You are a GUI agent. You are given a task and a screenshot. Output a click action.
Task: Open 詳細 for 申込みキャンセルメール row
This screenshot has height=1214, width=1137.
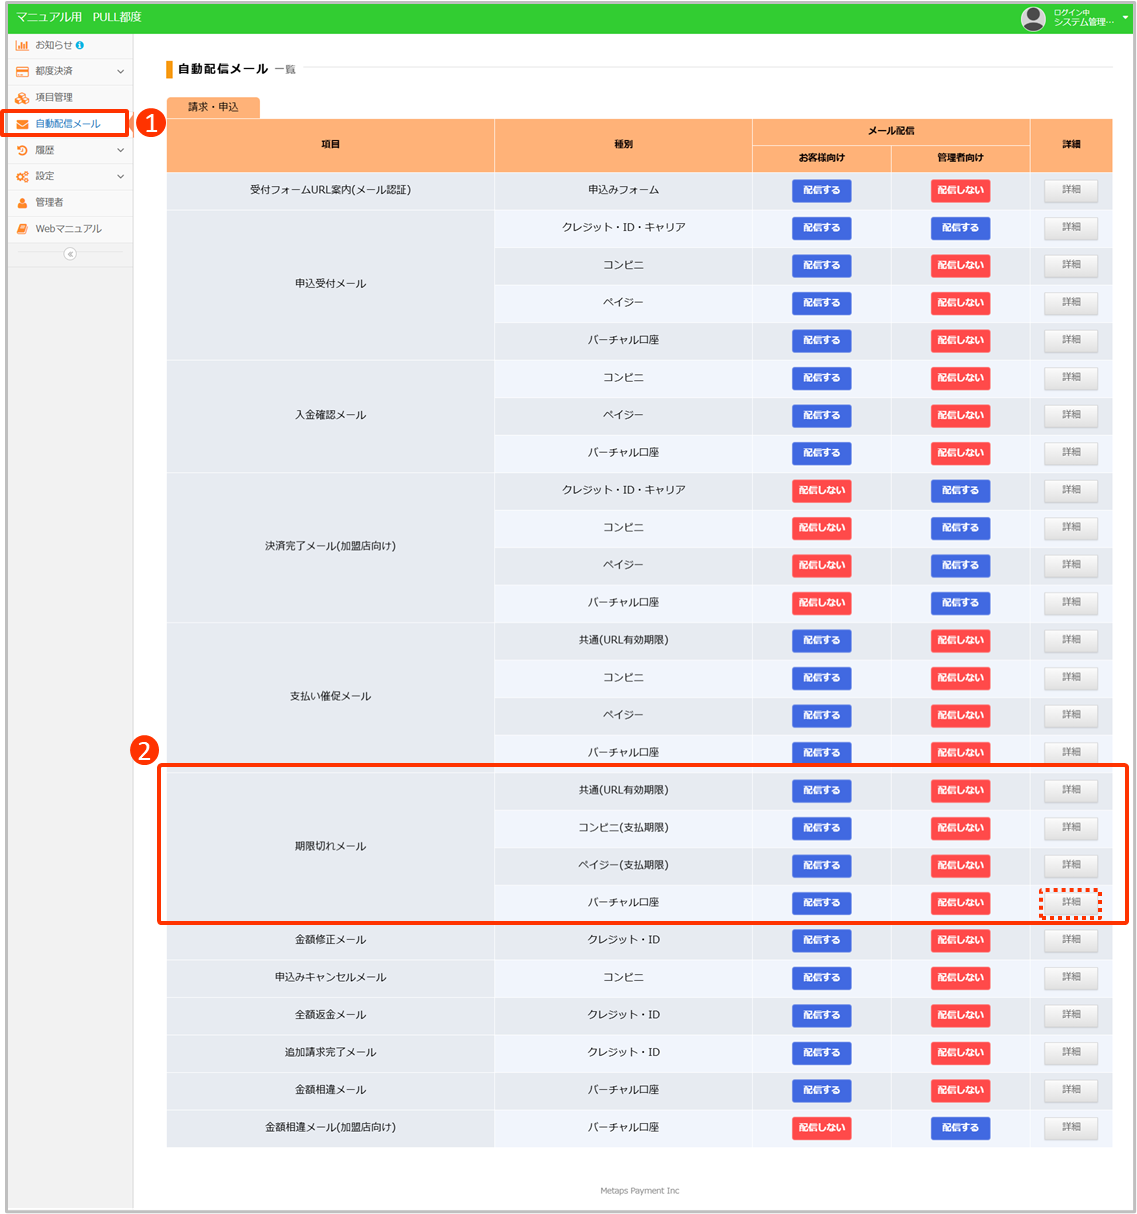click(x=1071, y=977)
